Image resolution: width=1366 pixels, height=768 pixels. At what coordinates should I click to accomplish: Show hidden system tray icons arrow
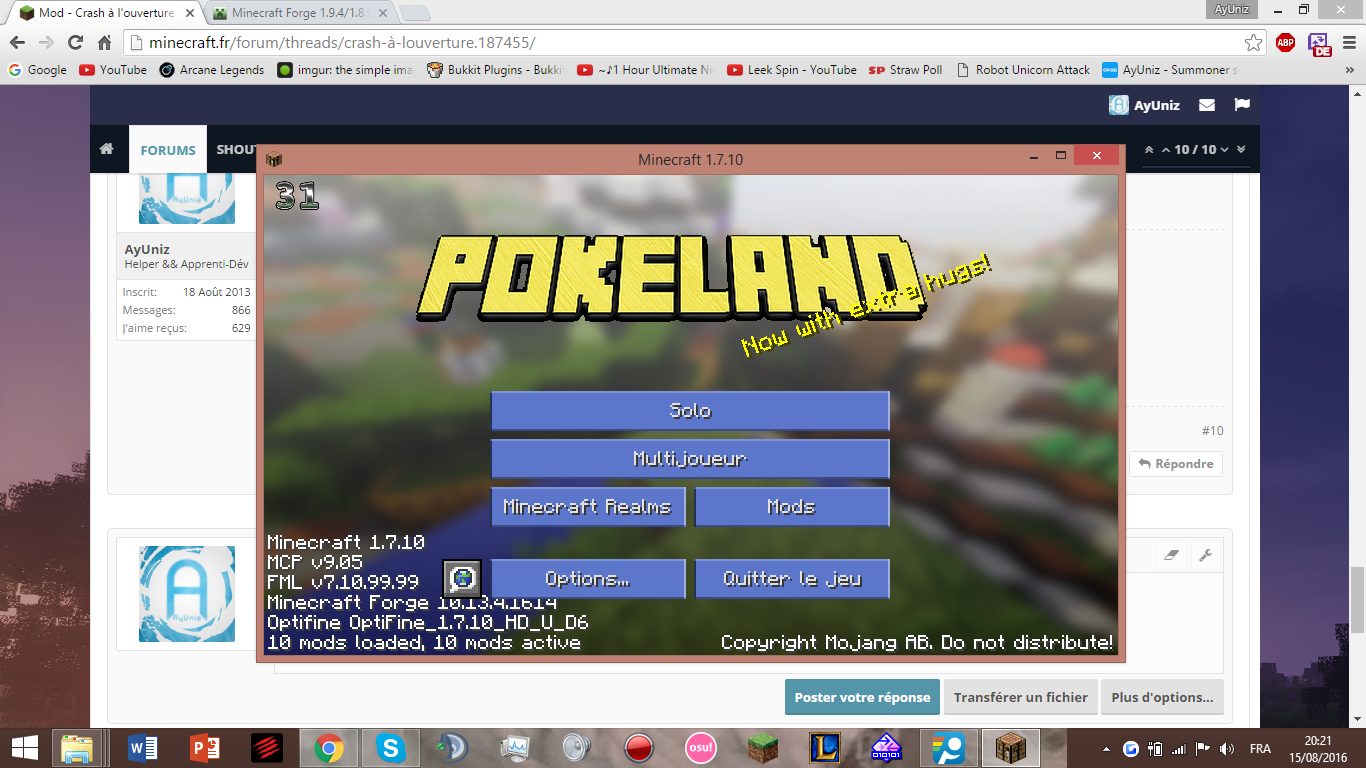pos(1106,748)
